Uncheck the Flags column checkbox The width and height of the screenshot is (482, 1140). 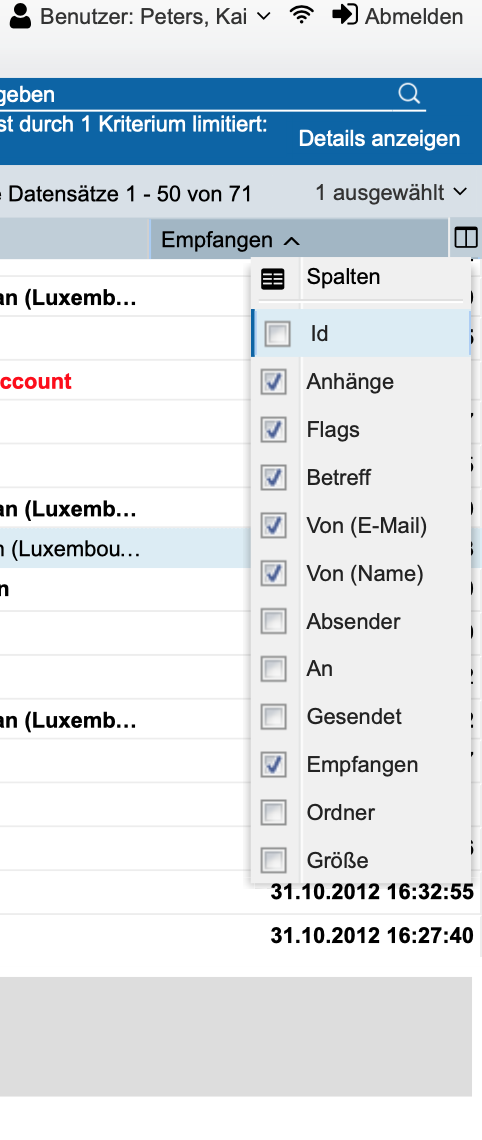273,430
